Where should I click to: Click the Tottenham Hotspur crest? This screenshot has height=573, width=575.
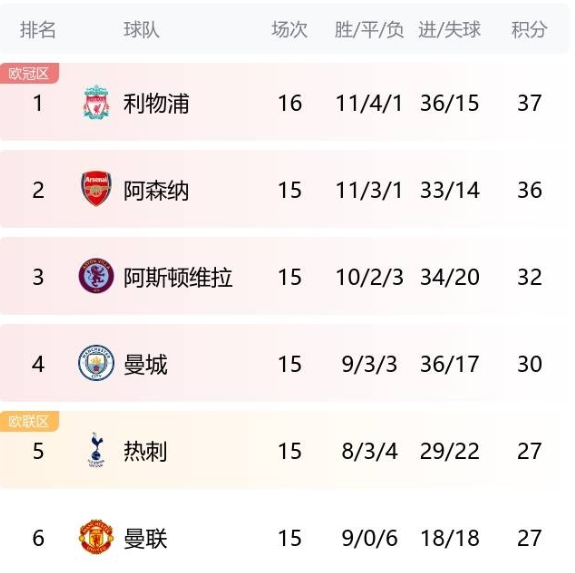[96, 450]
